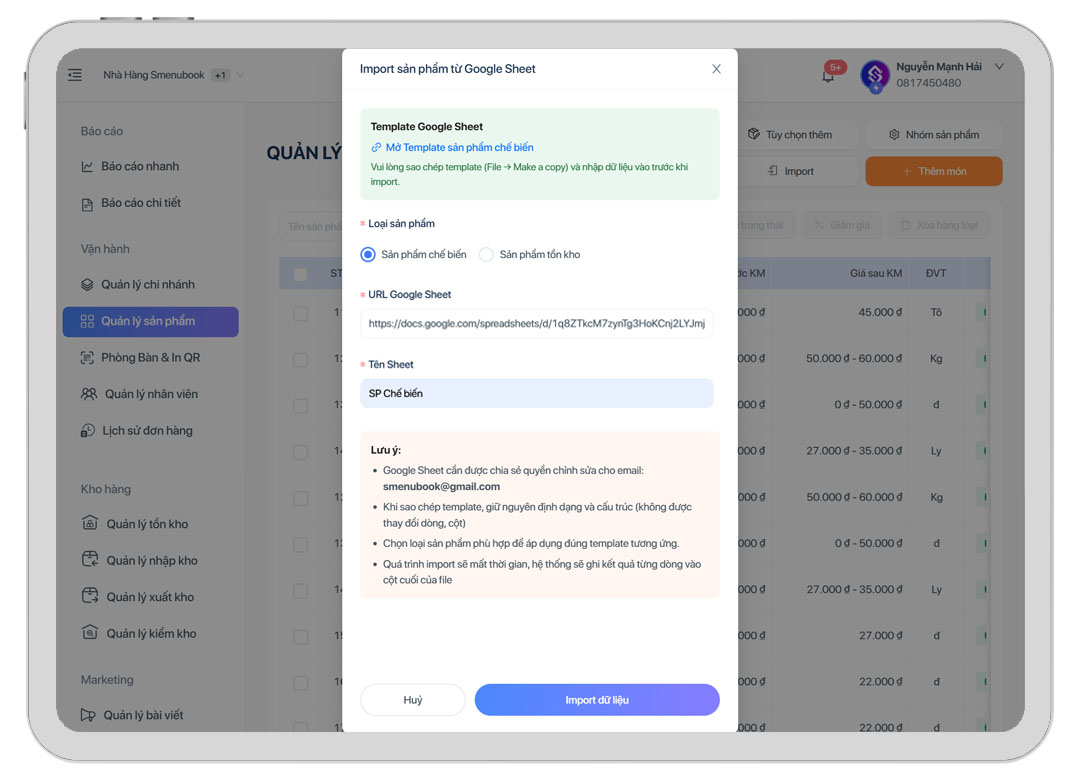
Task: Open the notifications bell icon
Action: tap(828, 75)
